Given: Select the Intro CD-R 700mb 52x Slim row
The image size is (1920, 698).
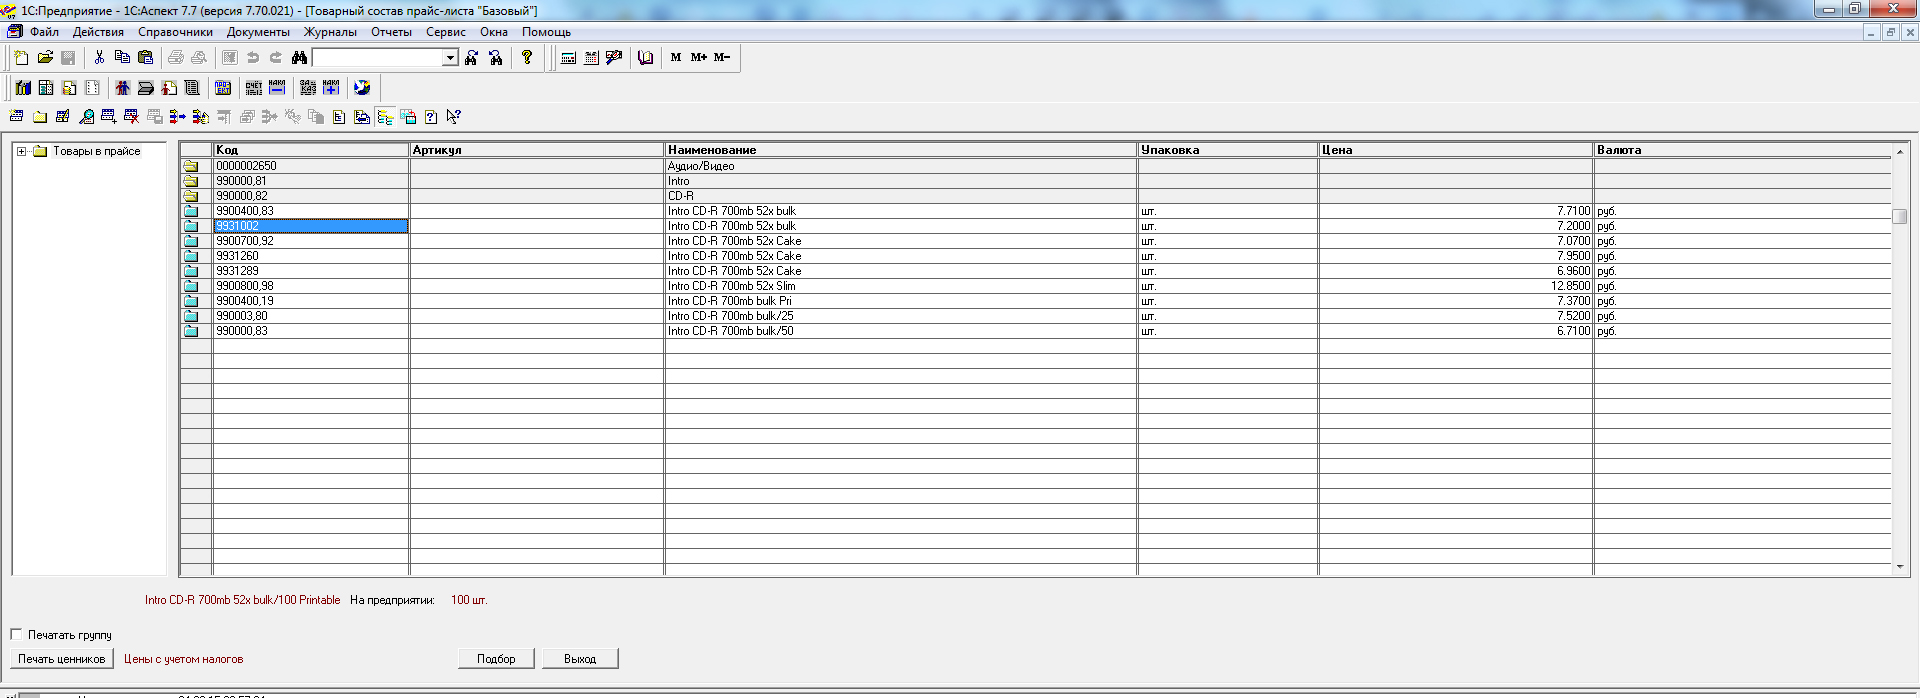Looking at the screenshot, I should click(731, 286).
